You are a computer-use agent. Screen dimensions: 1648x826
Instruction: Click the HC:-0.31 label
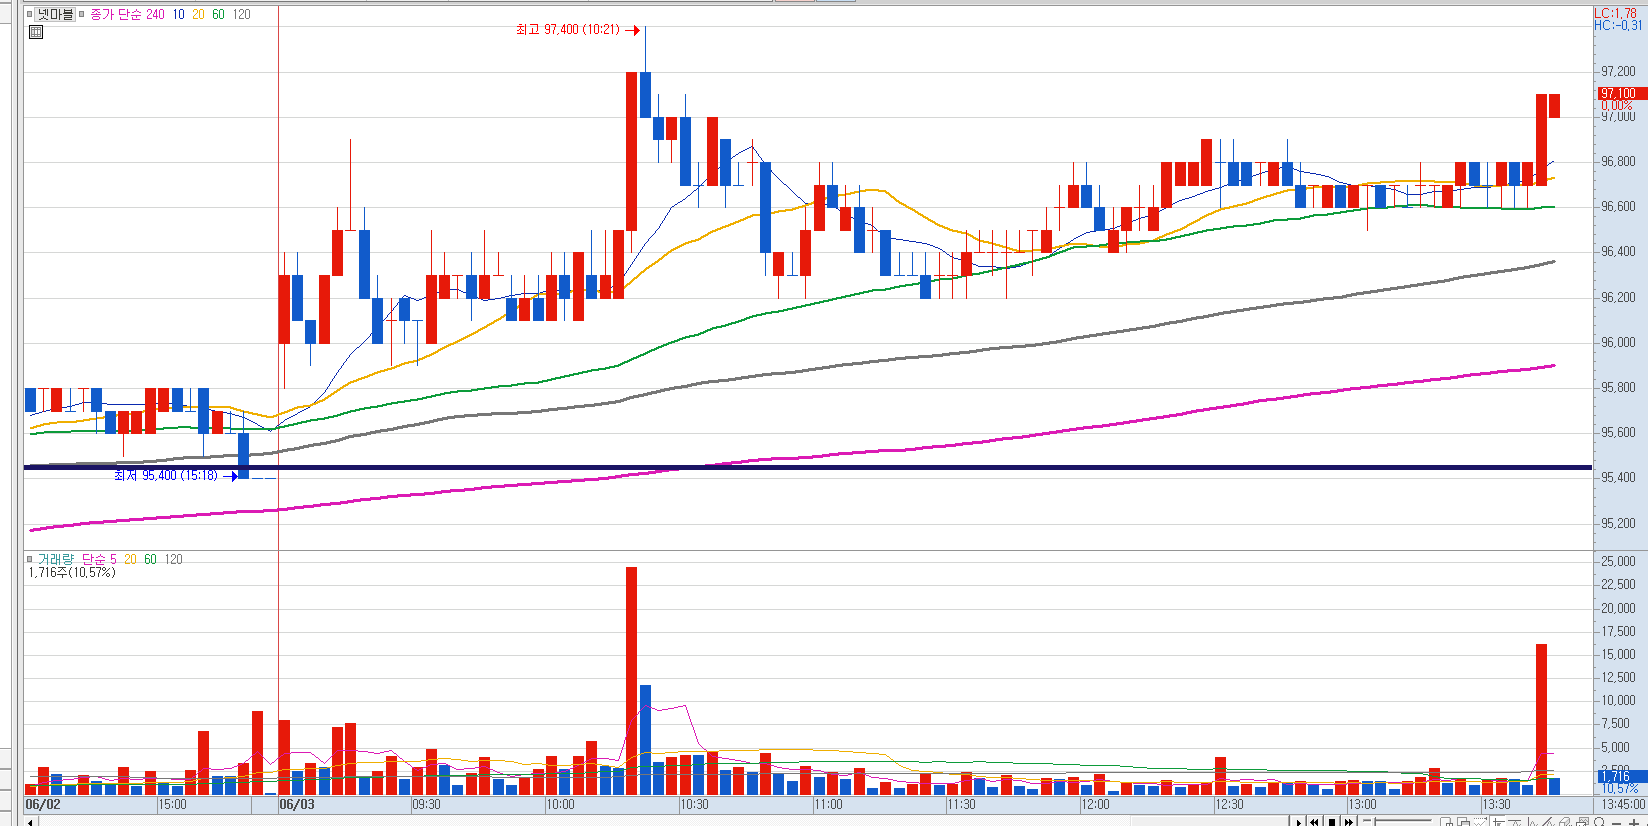(1617, 25)
